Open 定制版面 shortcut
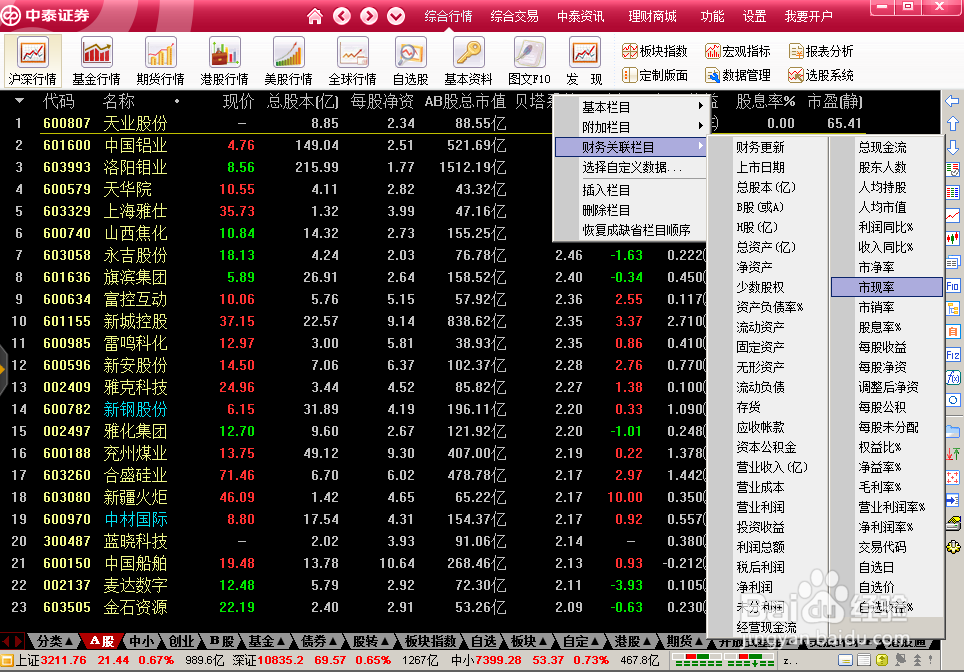This screenshot has width=964, height=672. click(654, 75)
